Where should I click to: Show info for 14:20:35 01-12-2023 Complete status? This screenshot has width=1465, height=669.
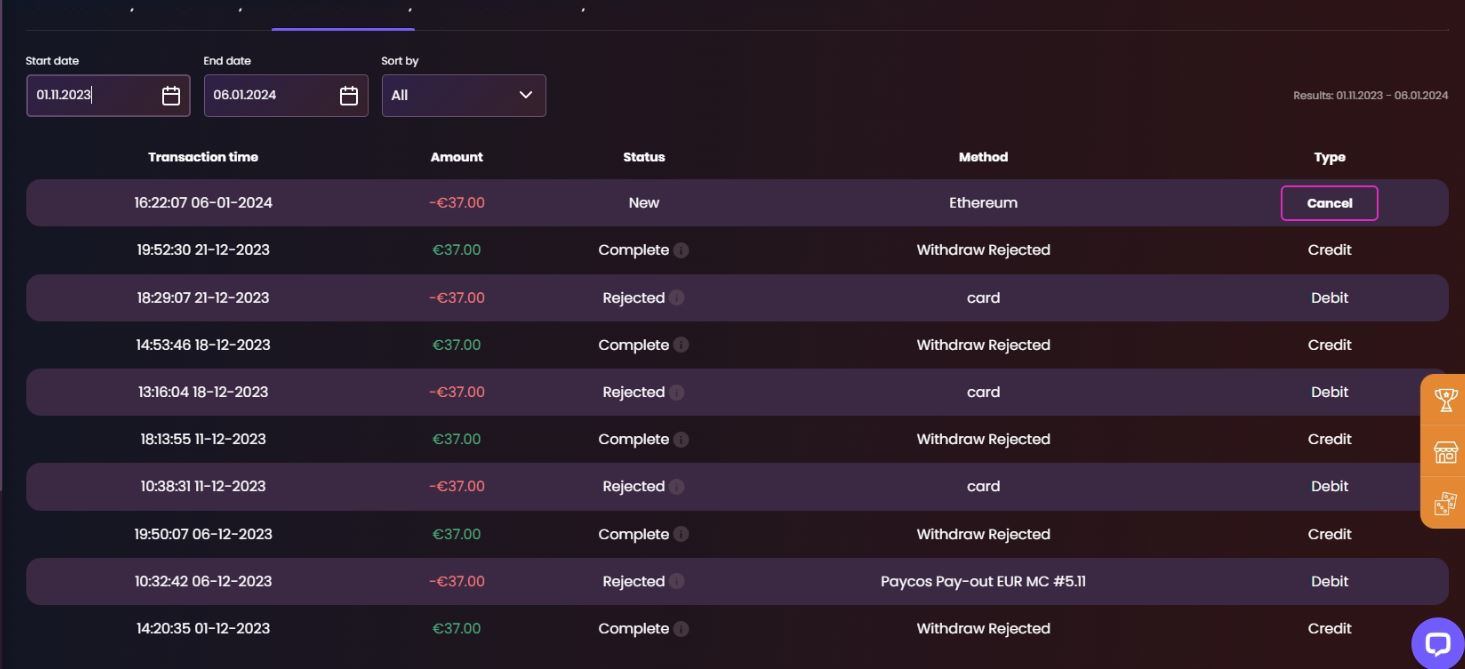[681, 629]
